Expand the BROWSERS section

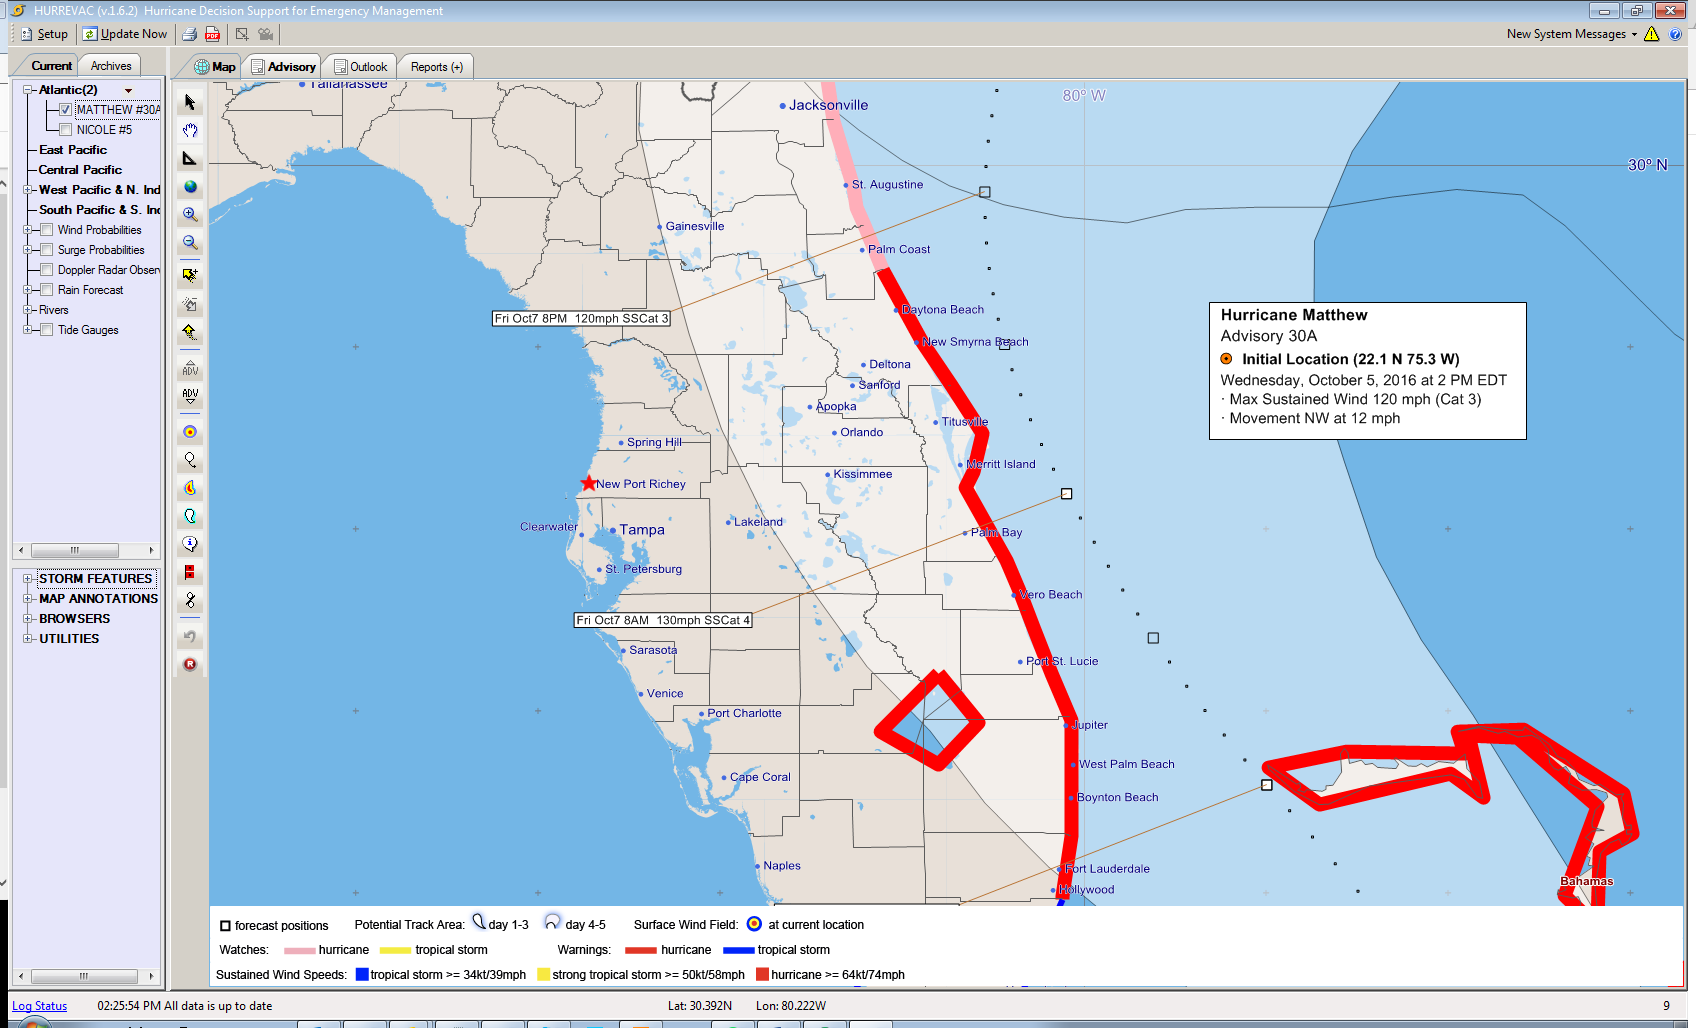pyautogui.click(x=28, y=619)
